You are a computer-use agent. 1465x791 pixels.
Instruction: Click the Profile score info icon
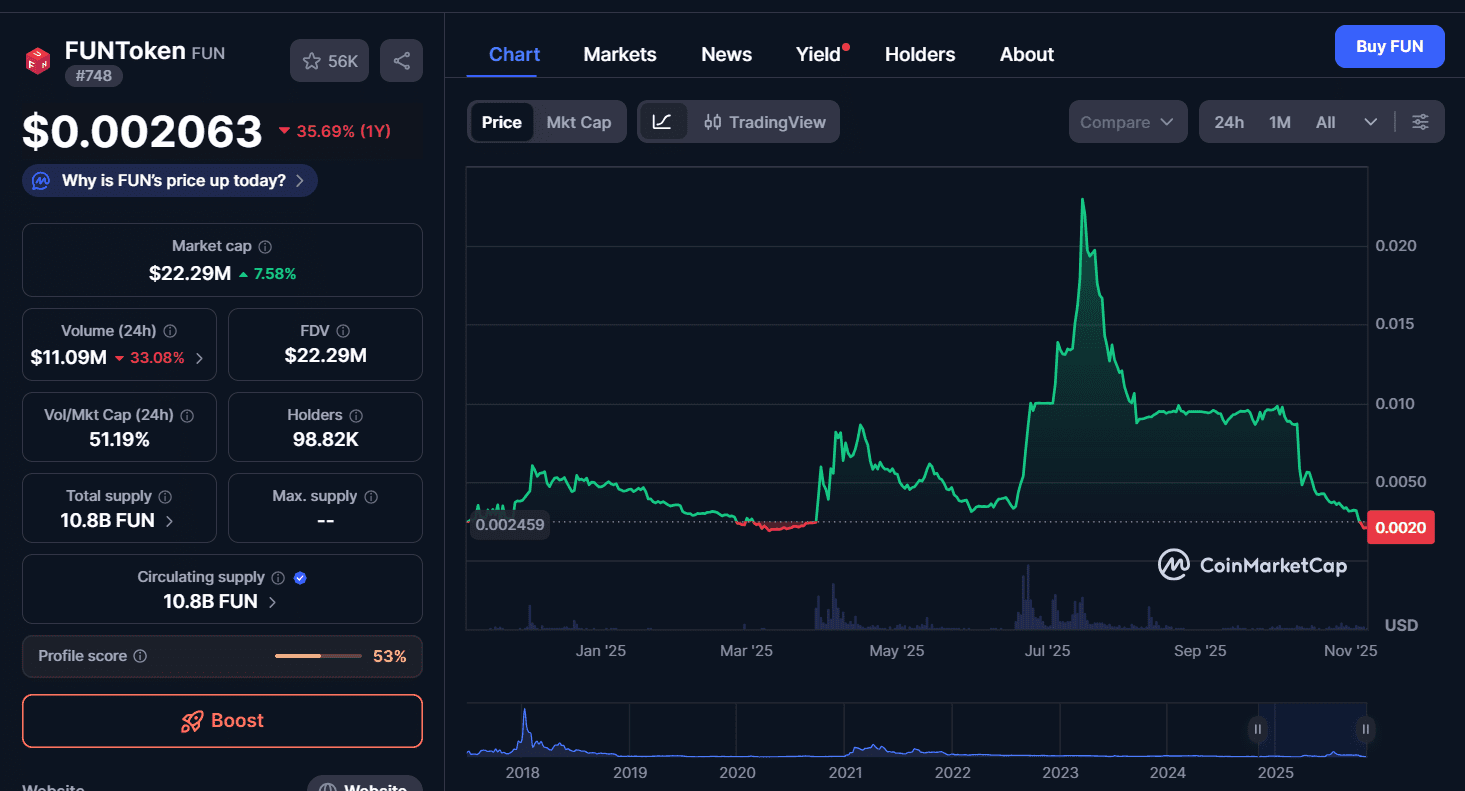point(140,656)
